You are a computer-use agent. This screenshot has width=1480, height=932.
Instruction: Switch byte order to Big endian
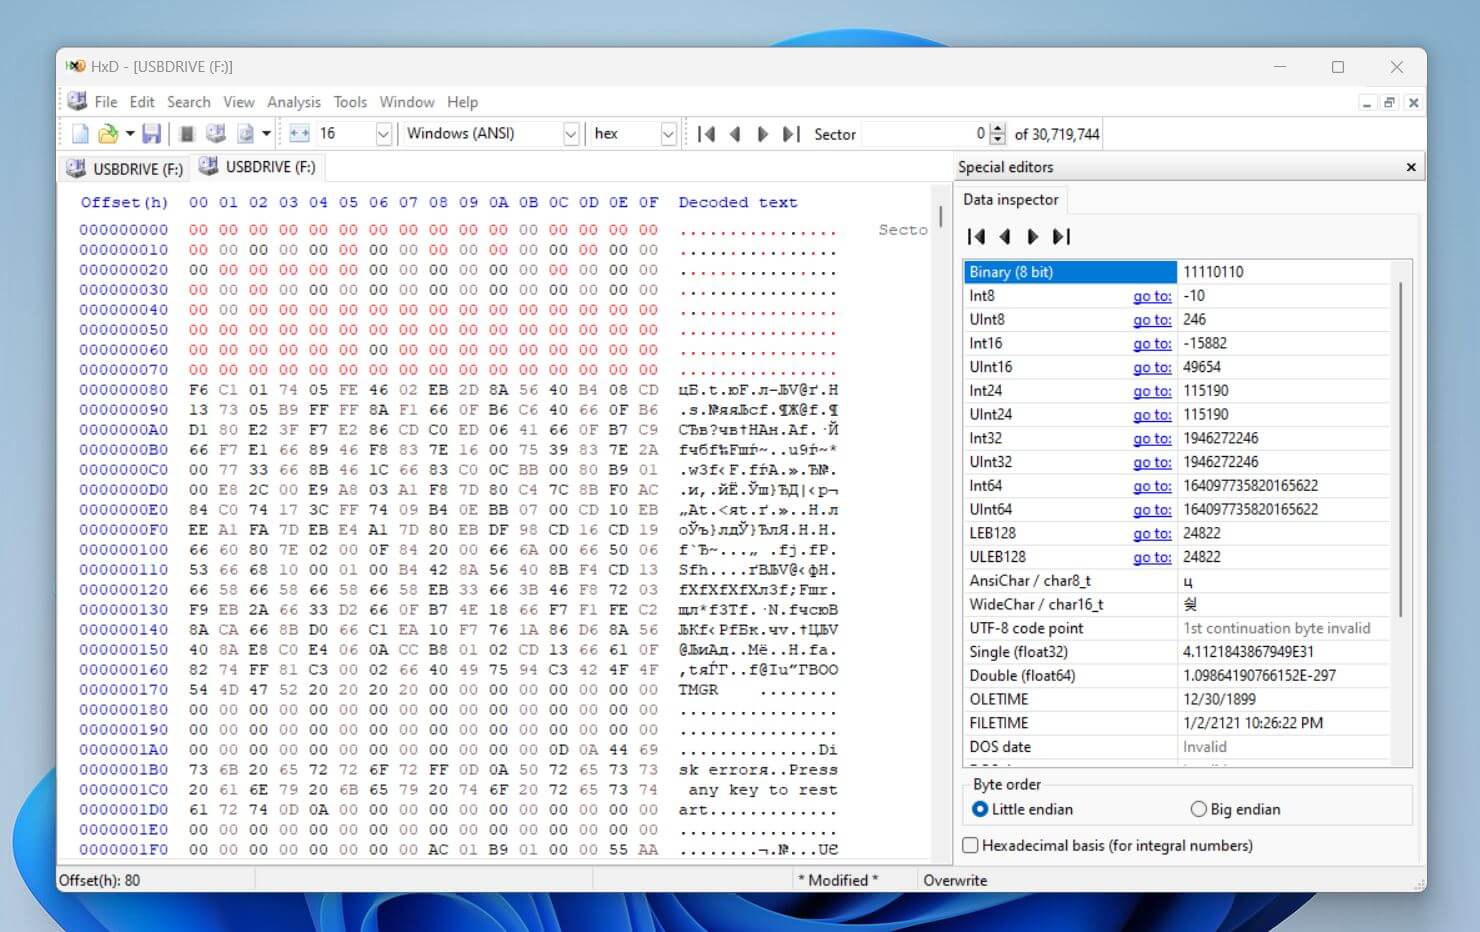pyautogui.click(x=1197, y=809)
